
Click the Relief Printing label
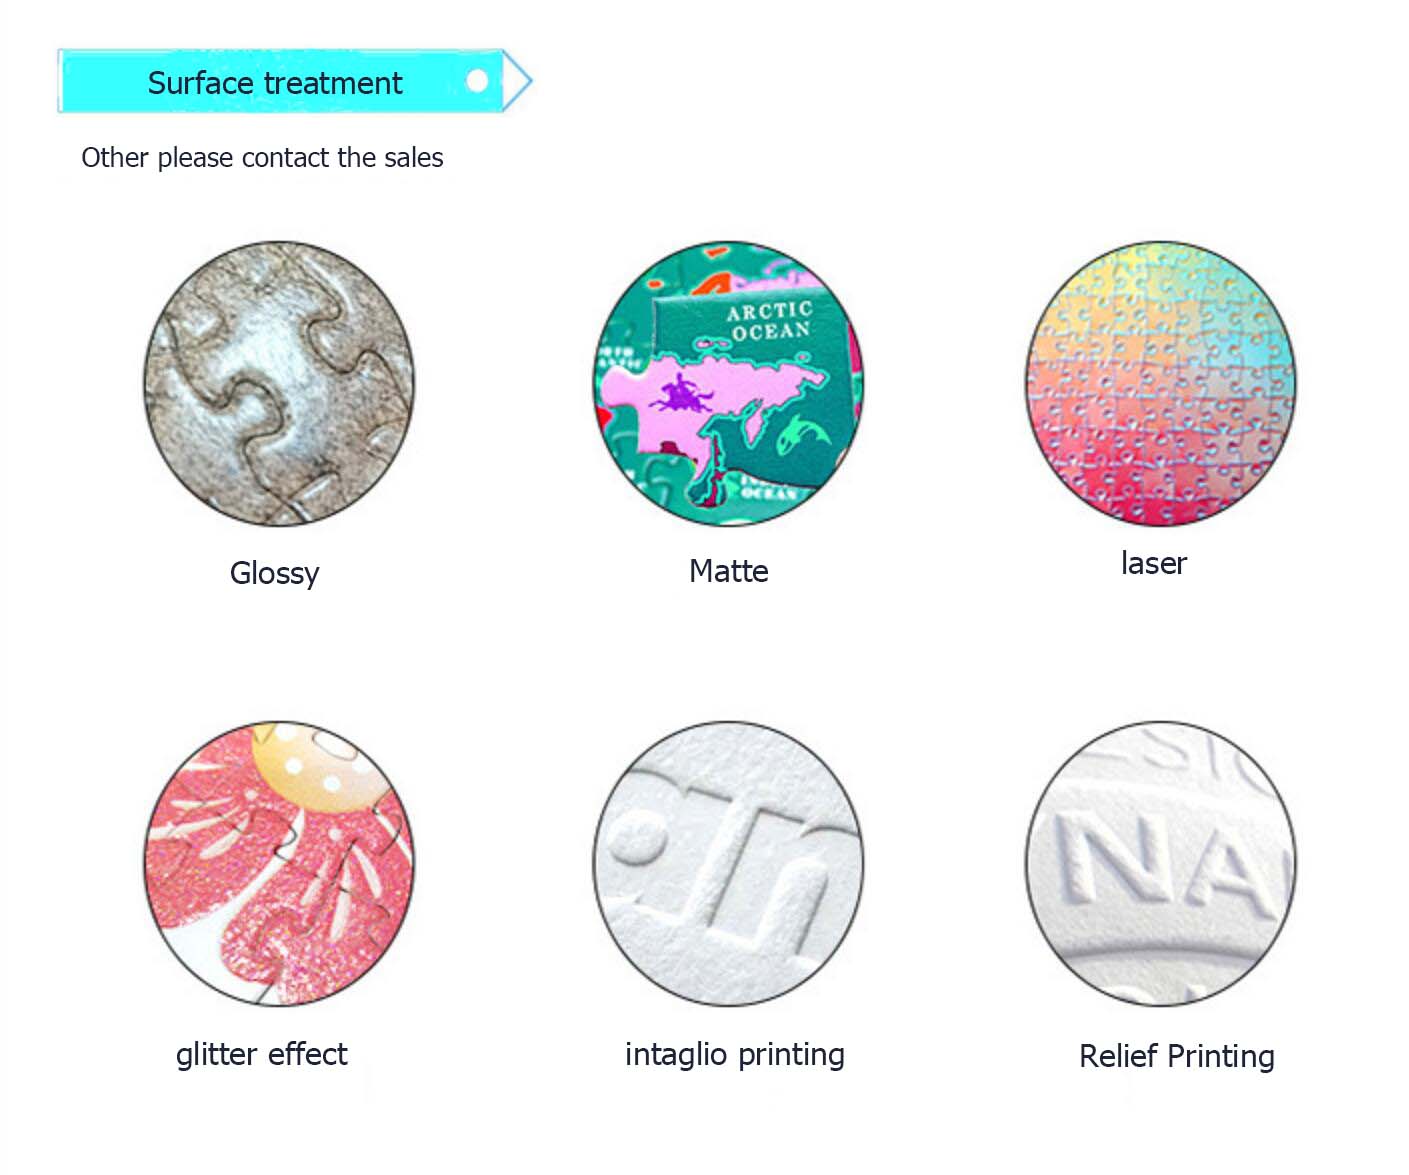1177,1056
